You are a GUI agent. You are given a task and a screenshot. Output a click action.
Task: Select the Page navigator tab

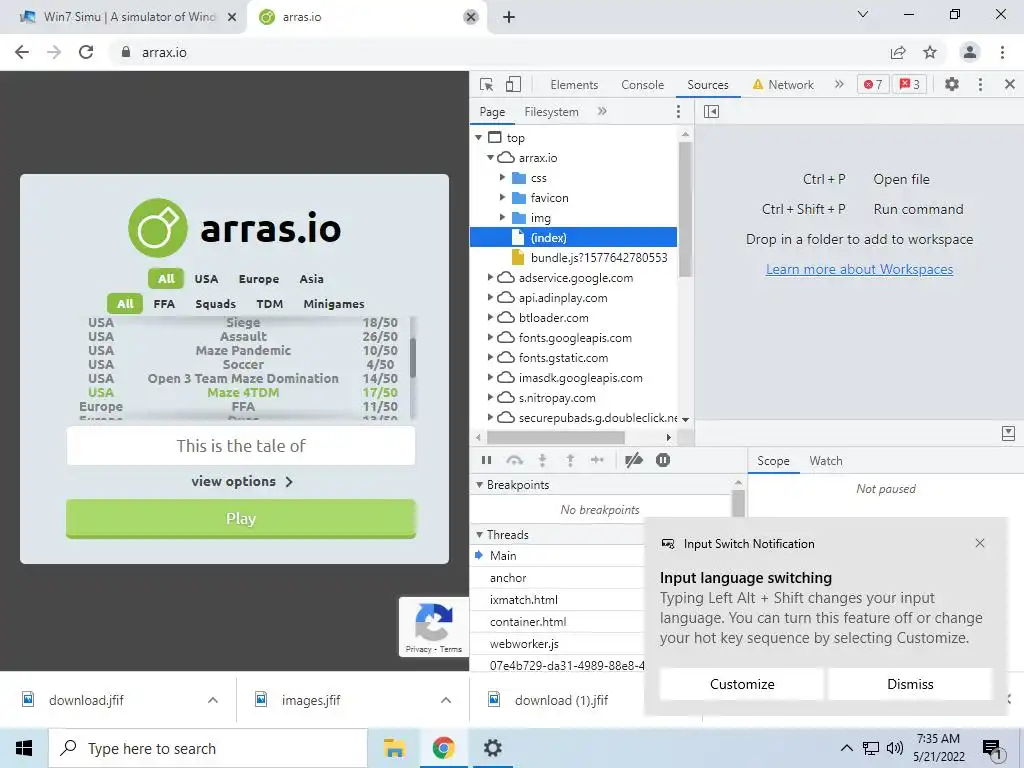pos(492,112)
